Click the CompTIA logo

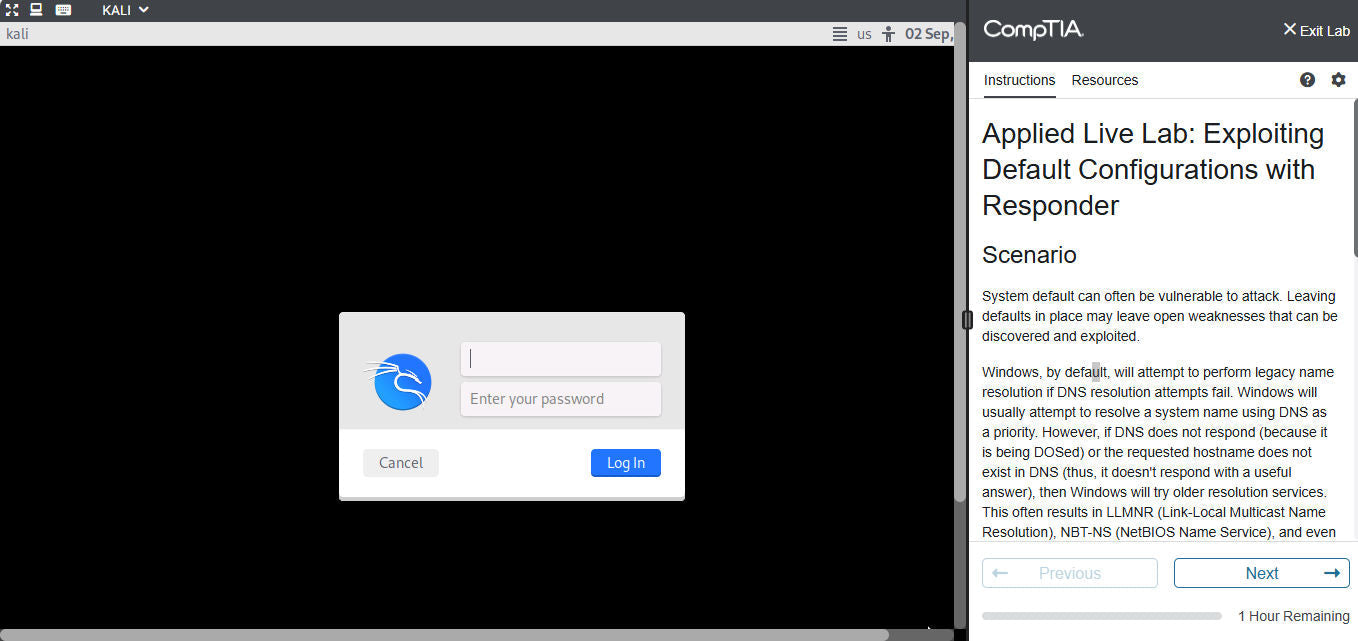pyautogui.click(x=1034, y=30)
